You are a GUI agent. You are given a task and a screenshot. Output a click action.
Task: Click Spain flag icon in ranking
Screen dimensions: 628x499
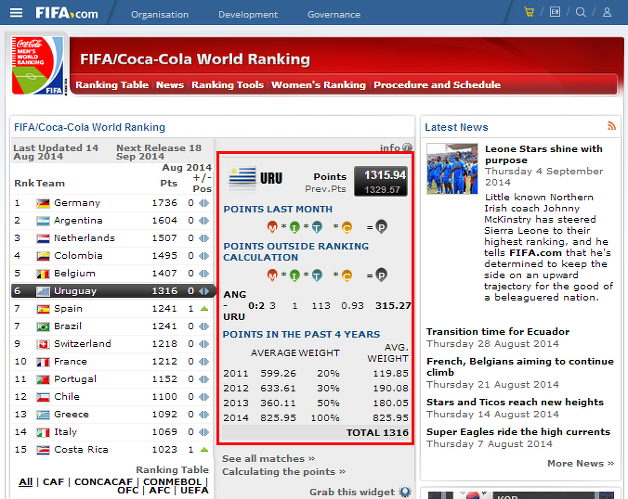[43, 309]
